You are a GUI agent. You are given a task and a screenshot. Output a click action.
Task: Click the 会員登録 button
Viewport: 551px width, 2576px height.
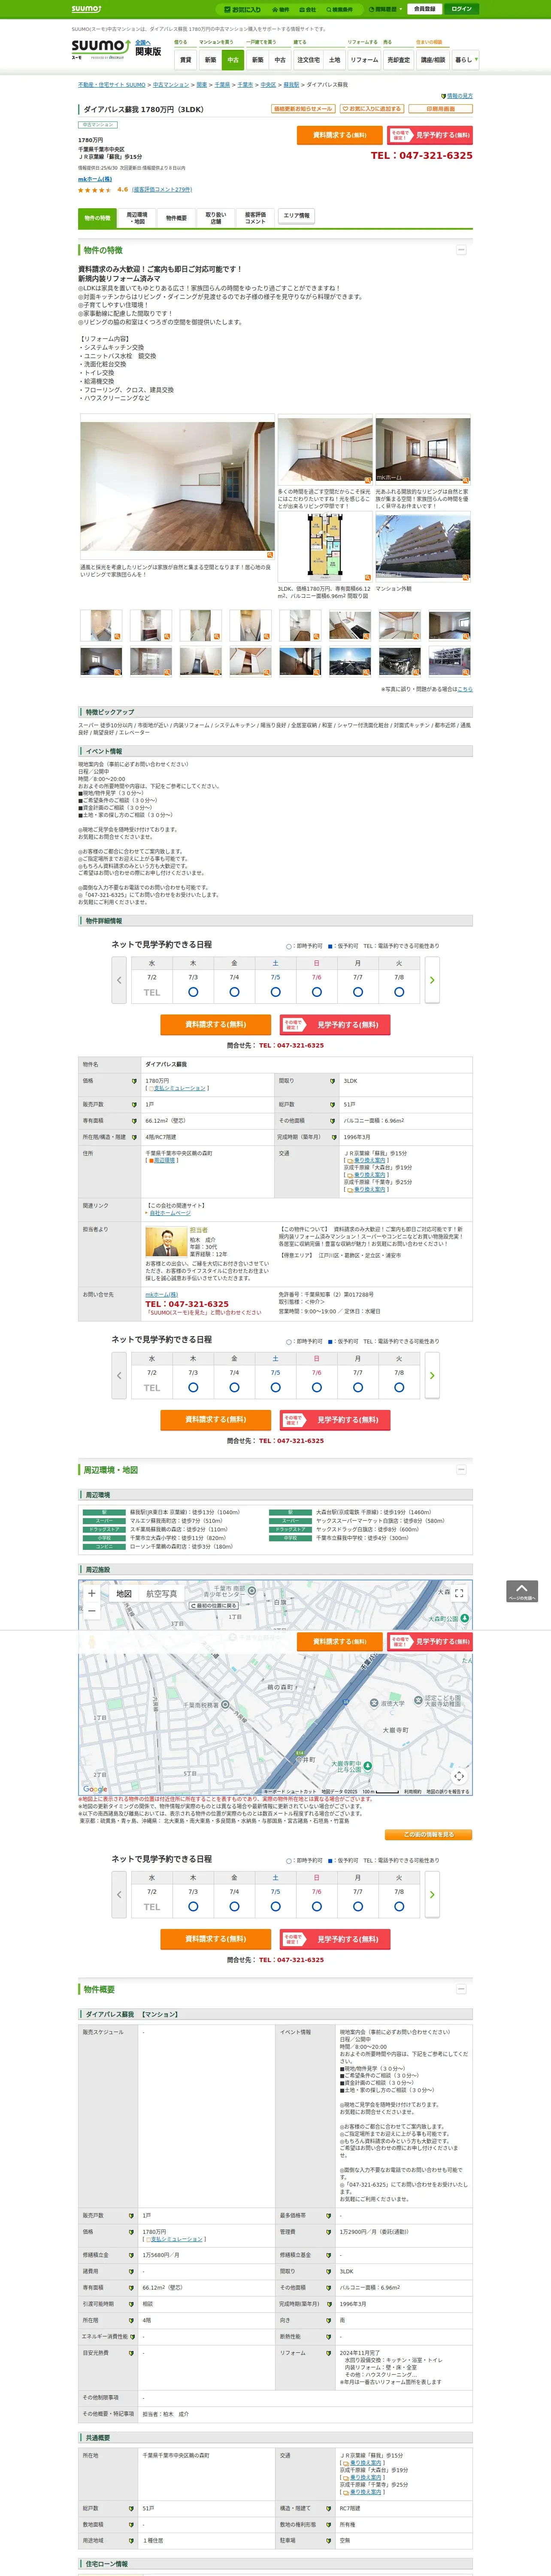click(424, 9)
